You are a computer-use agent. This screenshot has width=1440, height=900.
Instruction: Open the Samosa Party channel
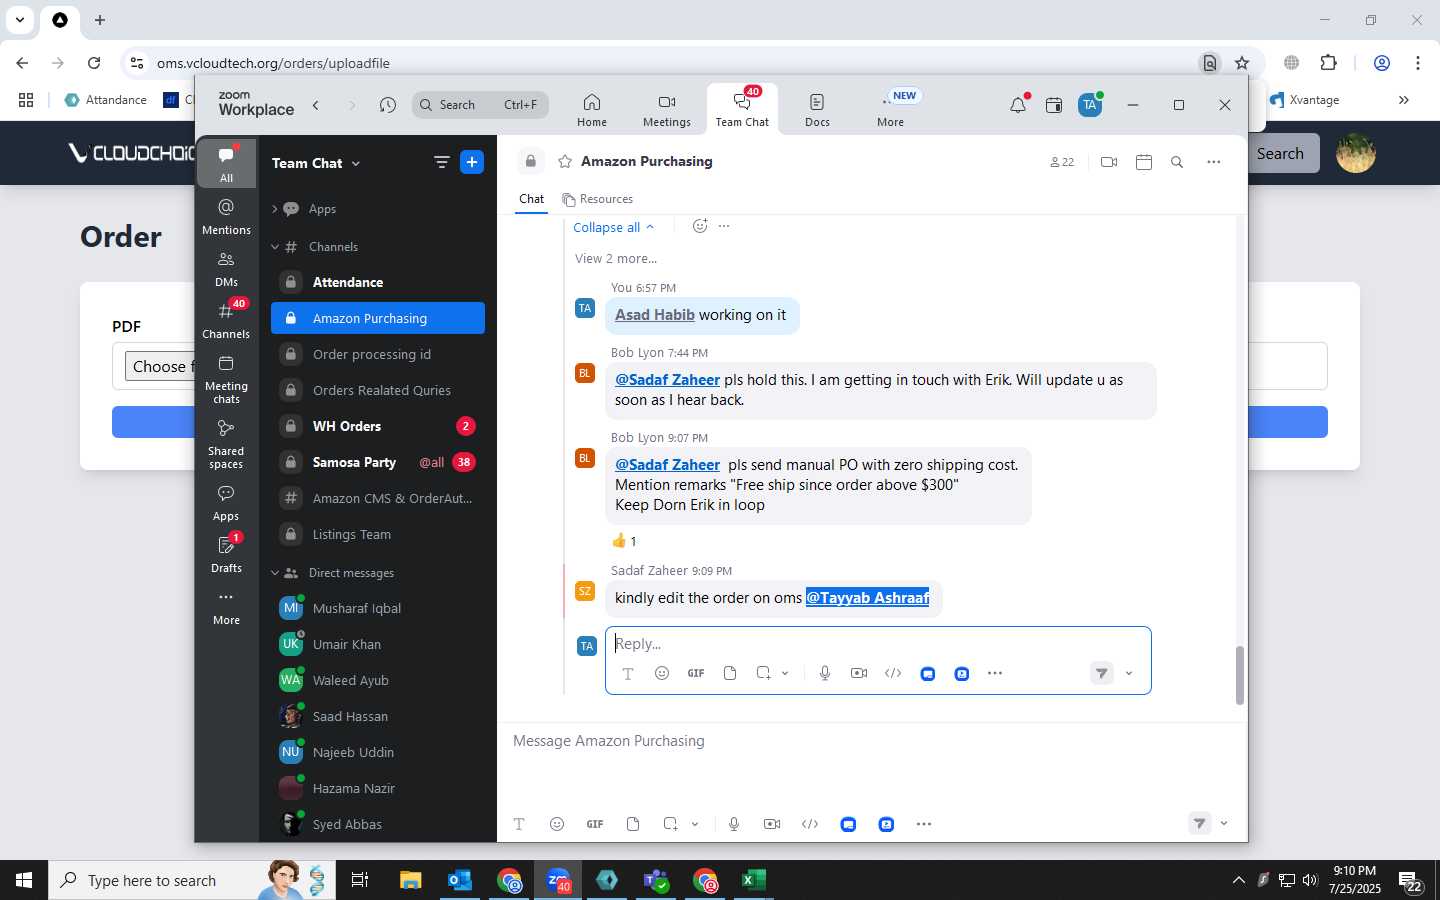pyautogui.click(x=378, y=462)
